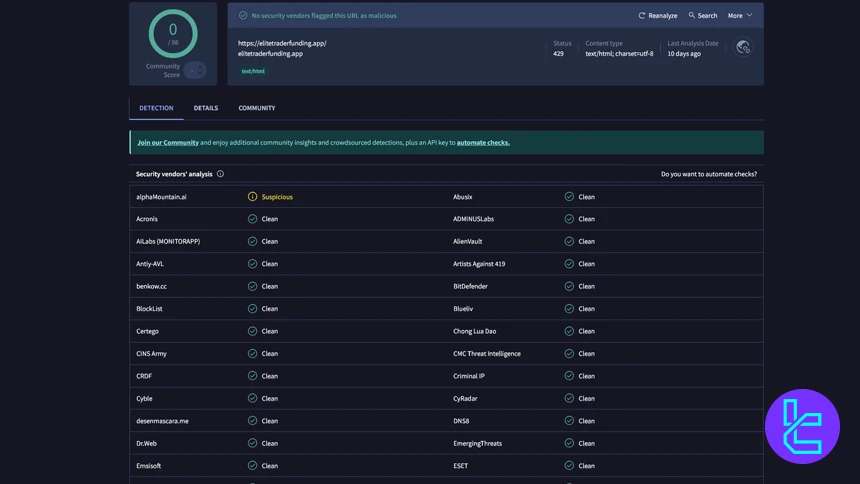The height and width of the screenshot is (484, 860).
Task: Click the clean check icon for EmergingThreats
Action: click(x=569, y=443)
